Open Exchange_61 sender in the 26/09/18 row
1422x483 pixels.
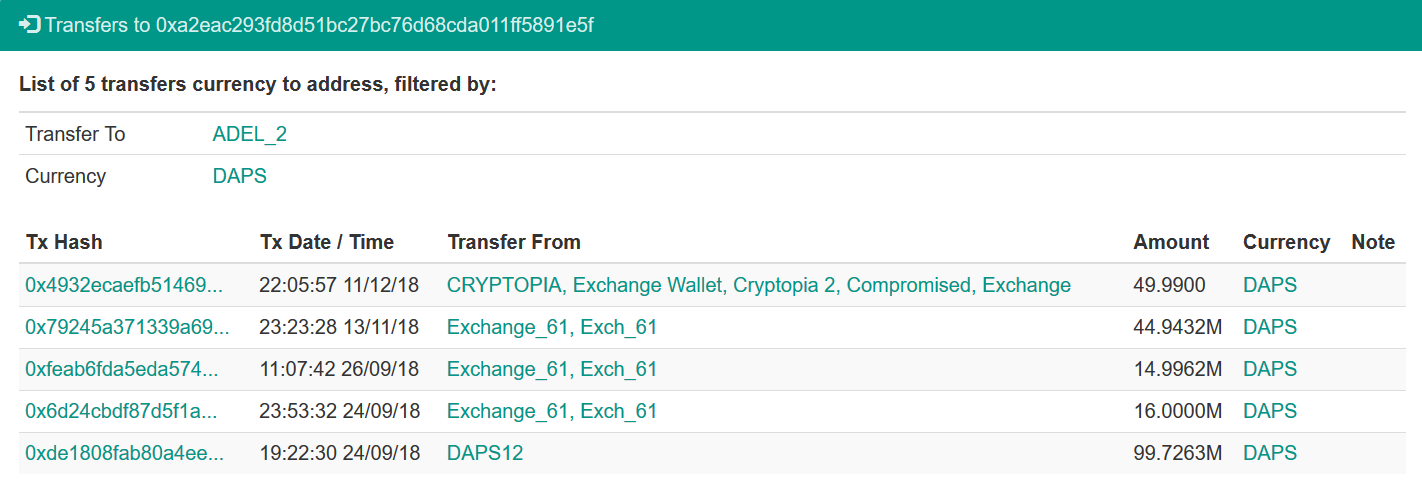pos(552,369)
